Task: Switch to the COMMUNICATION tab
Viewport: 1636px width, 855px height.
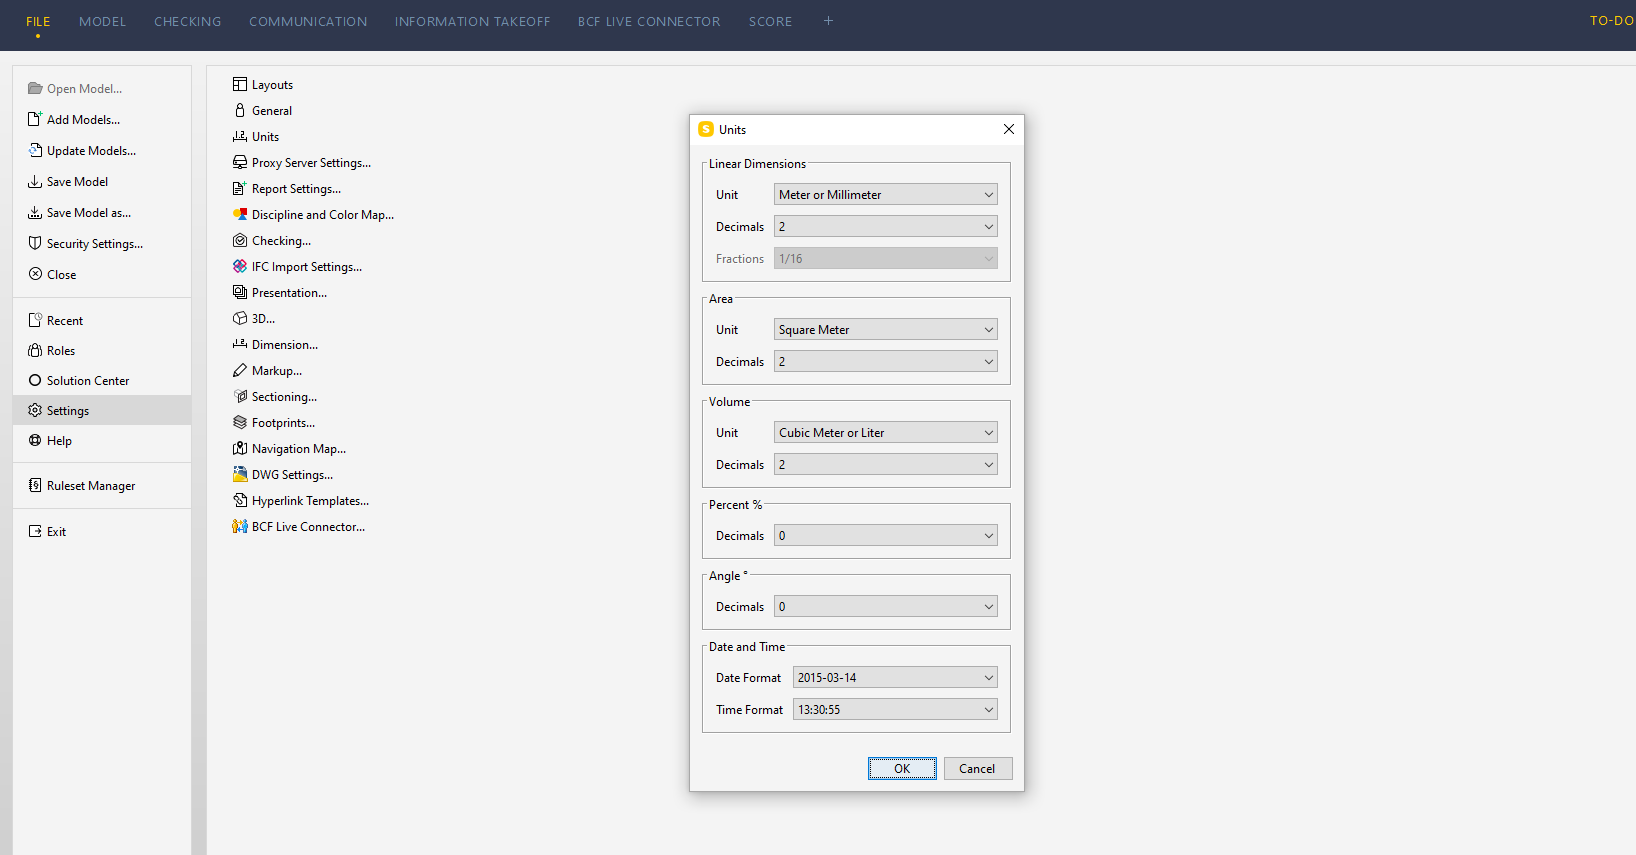Action: [308, 21]
